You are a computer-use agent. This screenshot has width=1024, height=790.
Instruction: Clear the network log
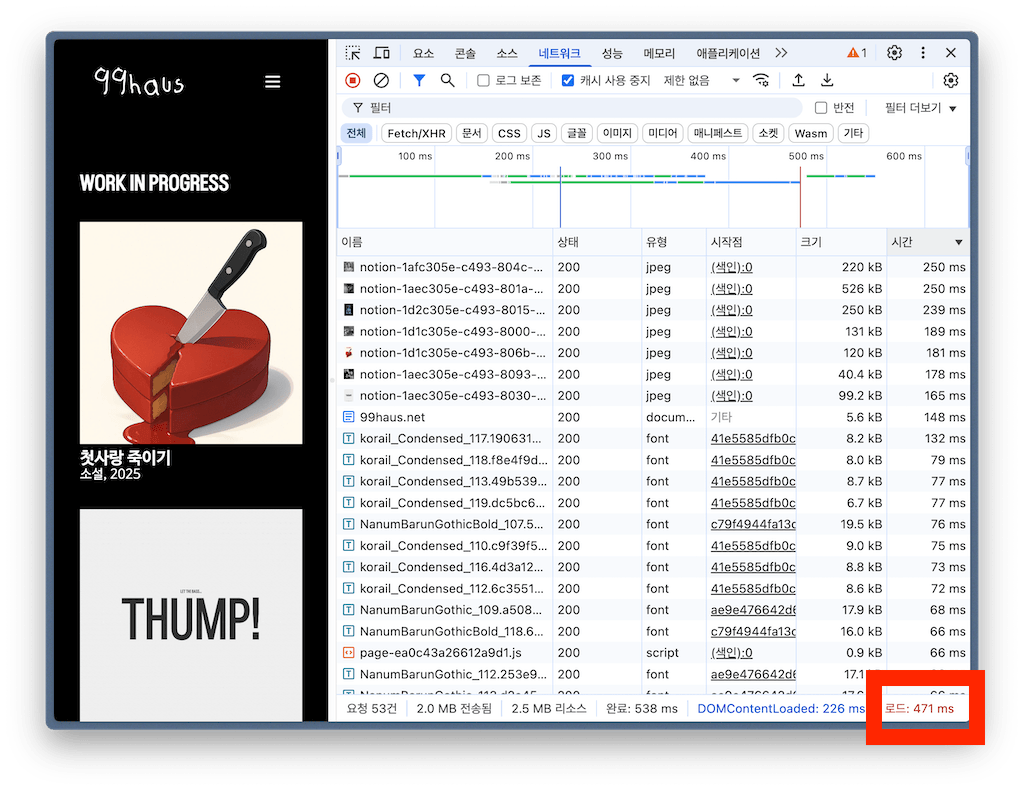tap(381, 80)
